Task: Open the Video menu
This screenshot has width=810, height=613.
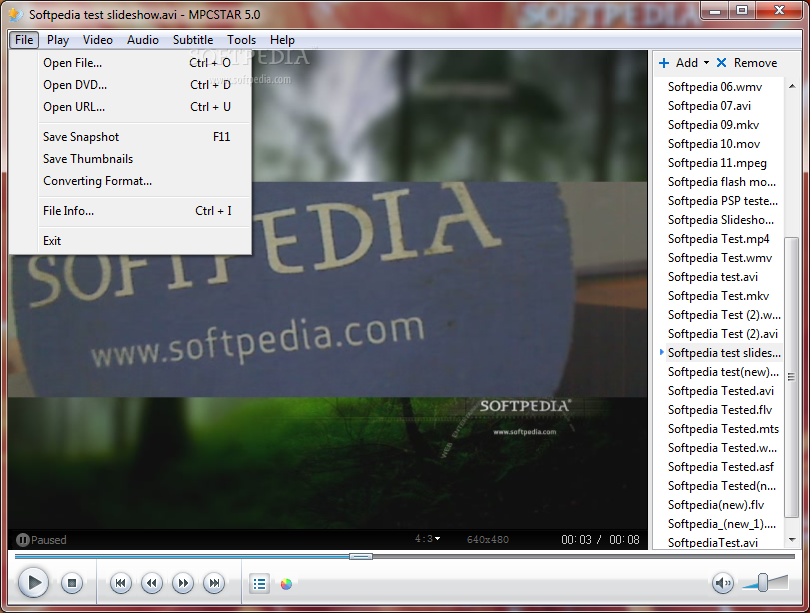Action: [x=98, y=40]
